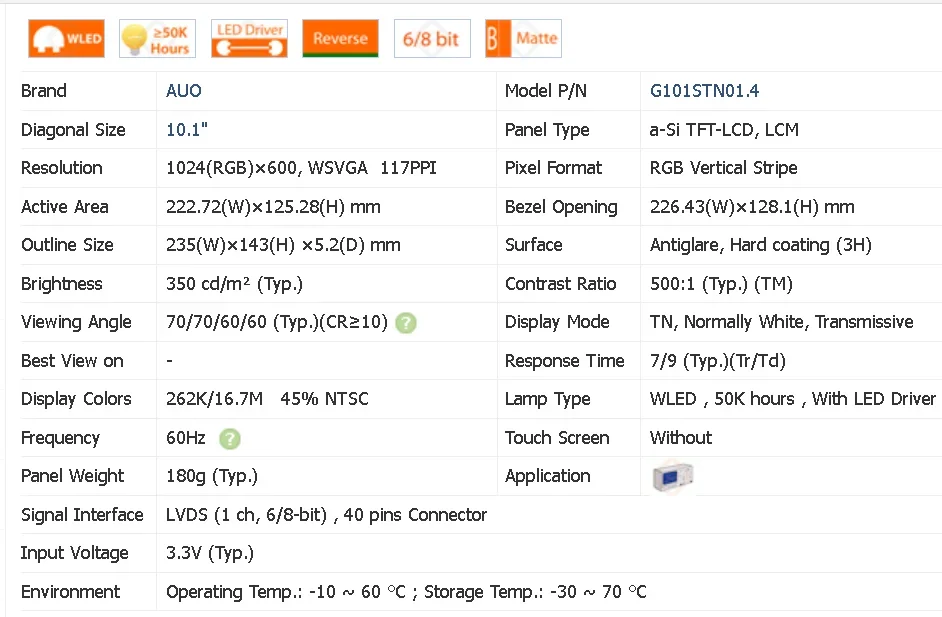Click the WLED backlight badge

66,38
